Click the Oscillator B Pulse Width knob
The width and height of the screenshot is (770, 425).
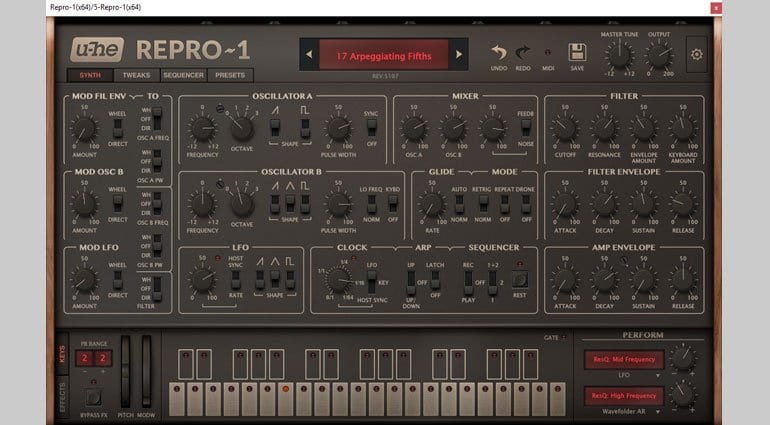339,204
